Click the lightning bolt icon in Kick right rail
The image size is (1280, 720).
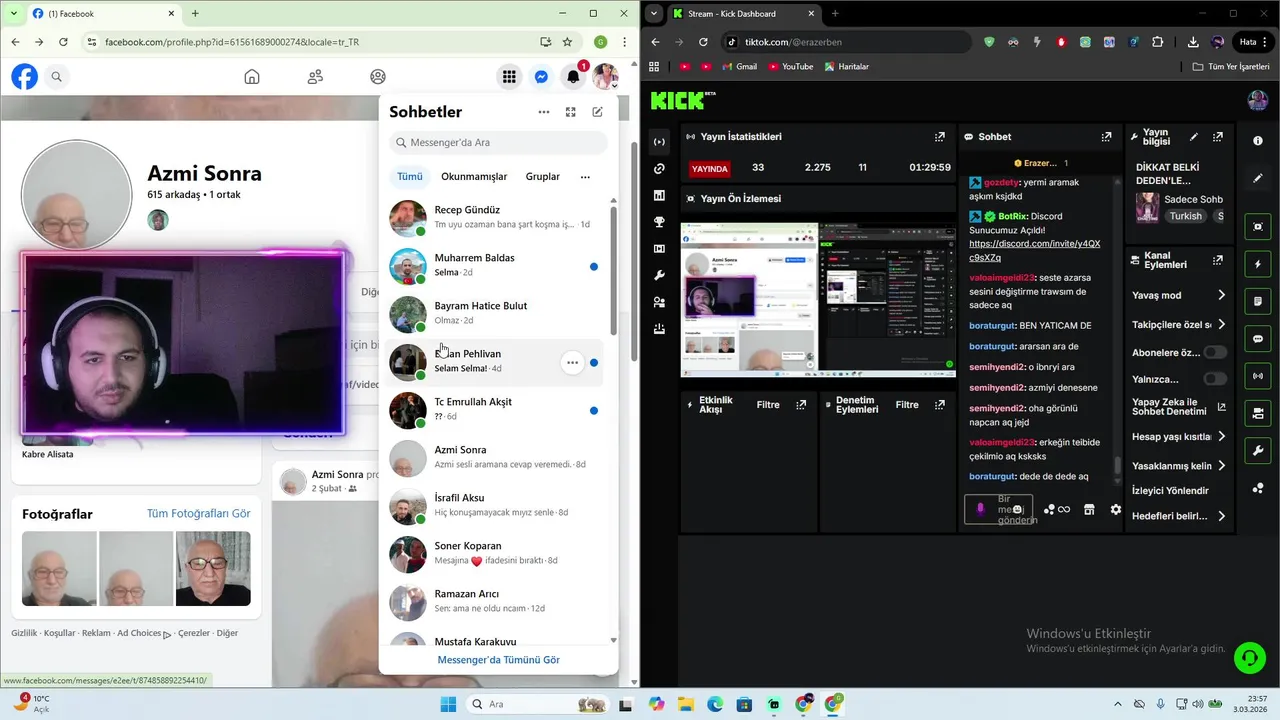point(1258,264)
